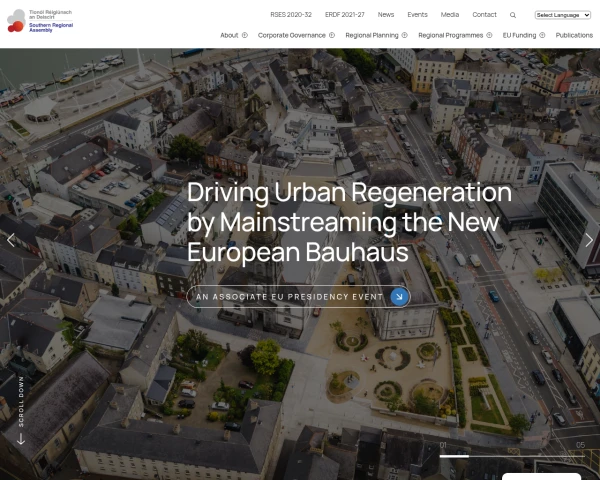Go to the previous hero slide arrow
The width and height of the screenshot is (600, 480).
click(x=11, y=240)
